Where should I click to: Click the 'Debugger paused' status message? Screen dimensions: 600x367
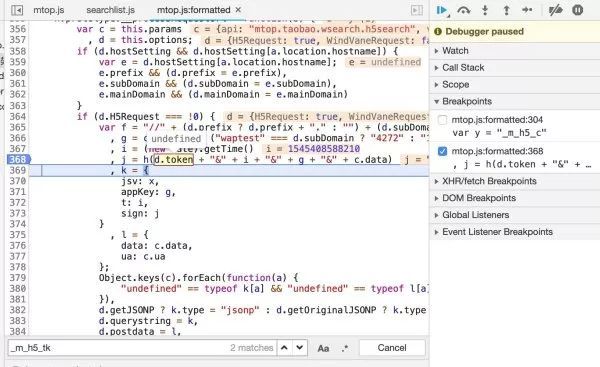pyautogui.click(x=484, y=31)
